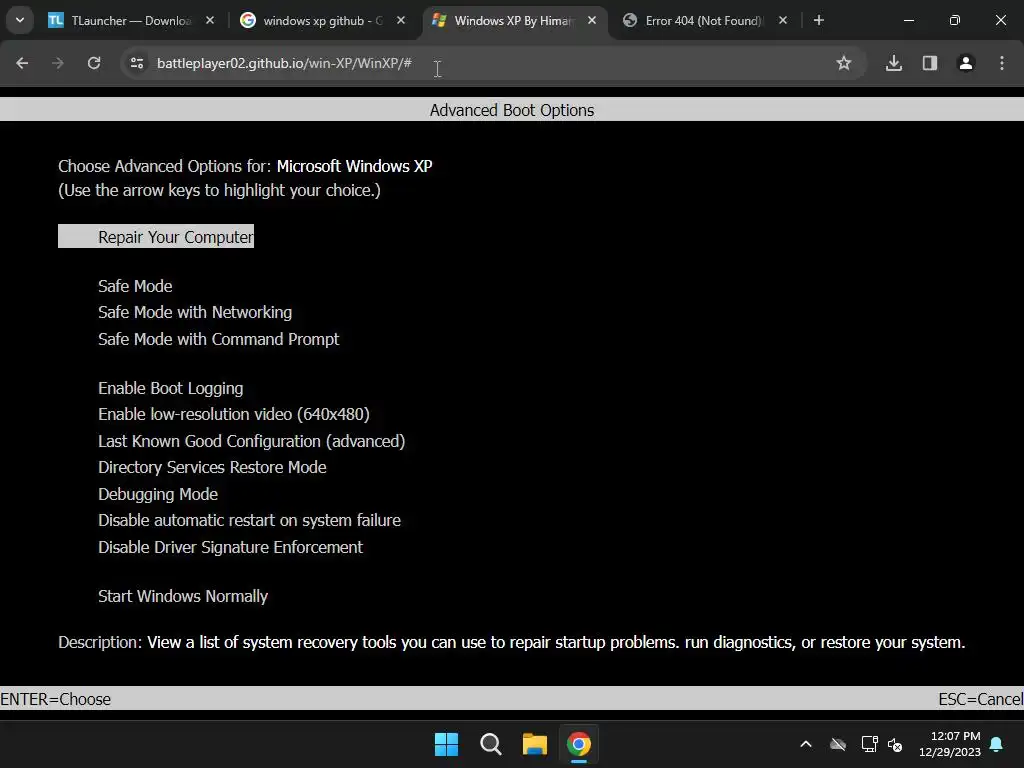Close the Error 404 tab
Image resolution: width=1024 pixels, height=768 pixels.
click(x=783, y=20)
